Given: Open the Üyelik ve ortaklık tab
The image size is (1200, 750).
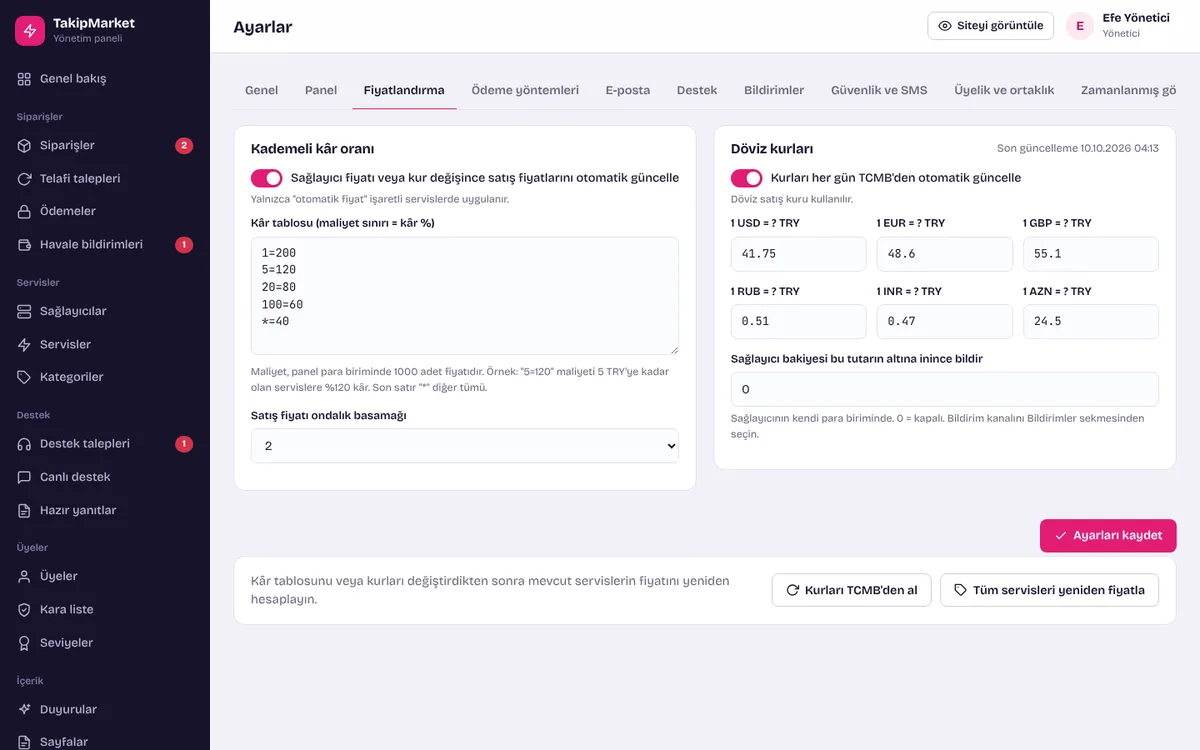Looking at the screenshot, I should [x=1004, y=90].
